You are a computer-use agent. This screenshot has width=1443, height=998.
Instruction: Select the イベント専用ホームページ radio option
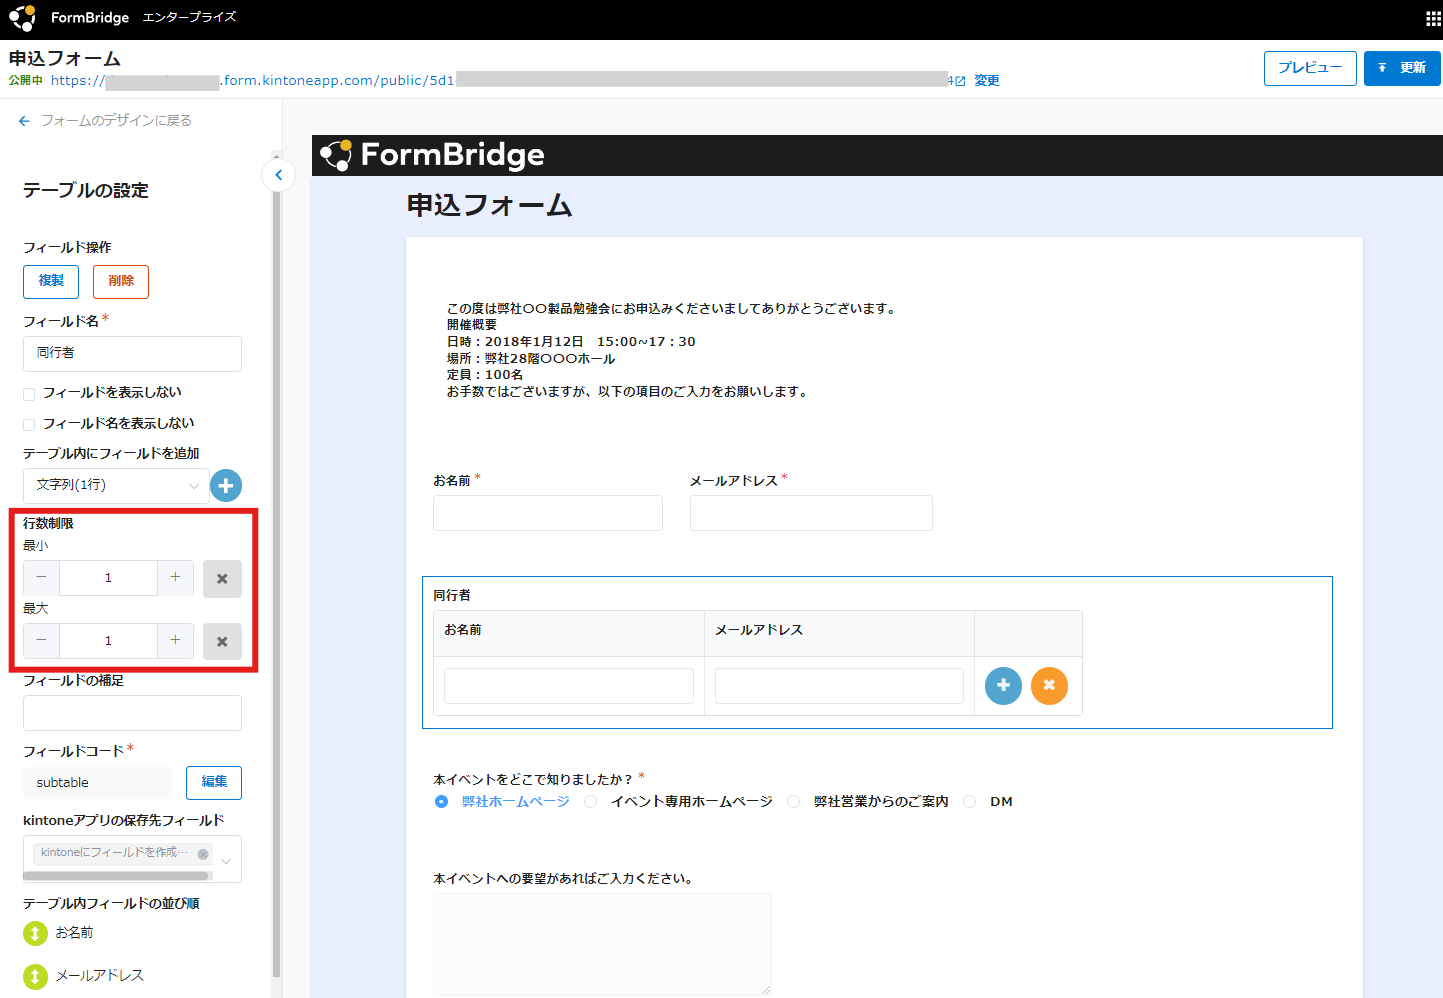point(591,802)
